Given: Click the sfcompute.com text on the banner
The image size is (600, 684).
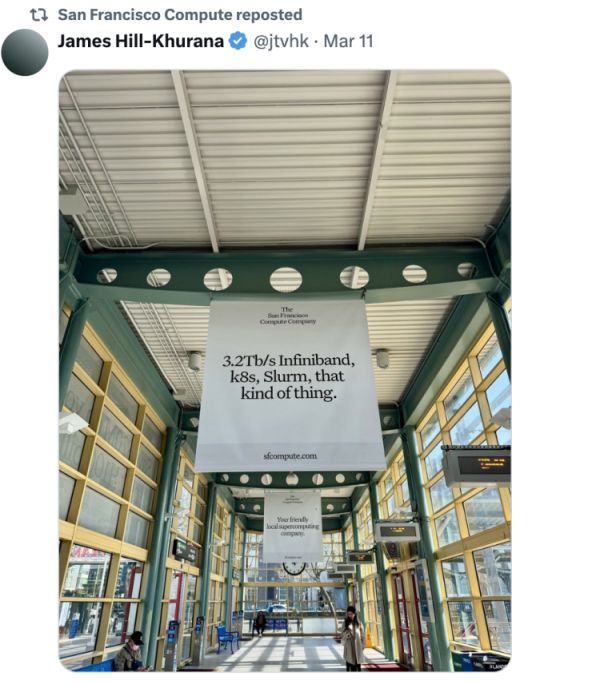Looking at the screenshot, I should click(x=290, y=456).
